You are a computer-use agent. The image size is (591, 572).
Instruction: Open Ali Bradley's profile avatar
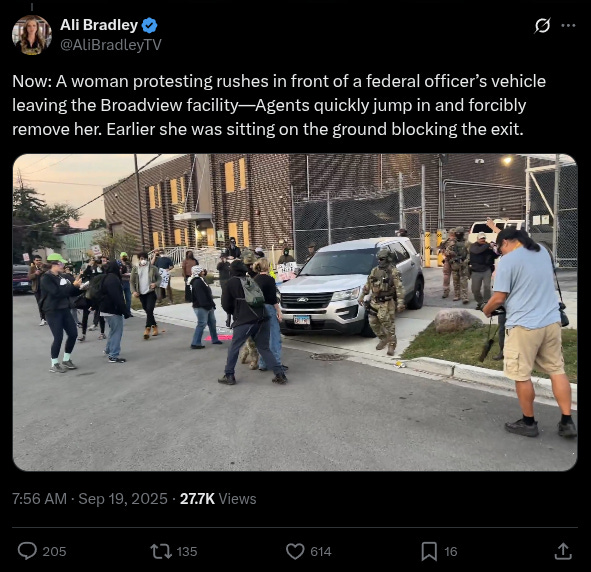tap(32, 35)
